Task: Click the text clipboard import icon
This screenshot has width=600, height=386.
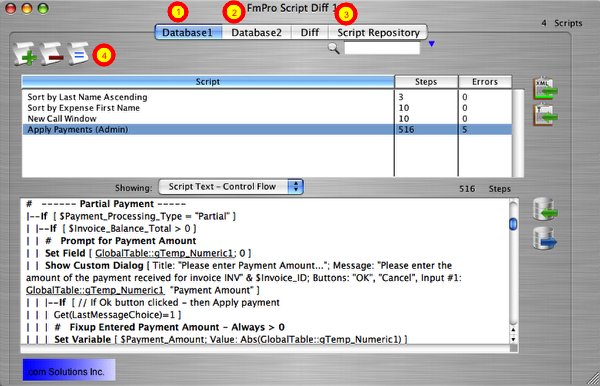Action: (x=545, y=114)
